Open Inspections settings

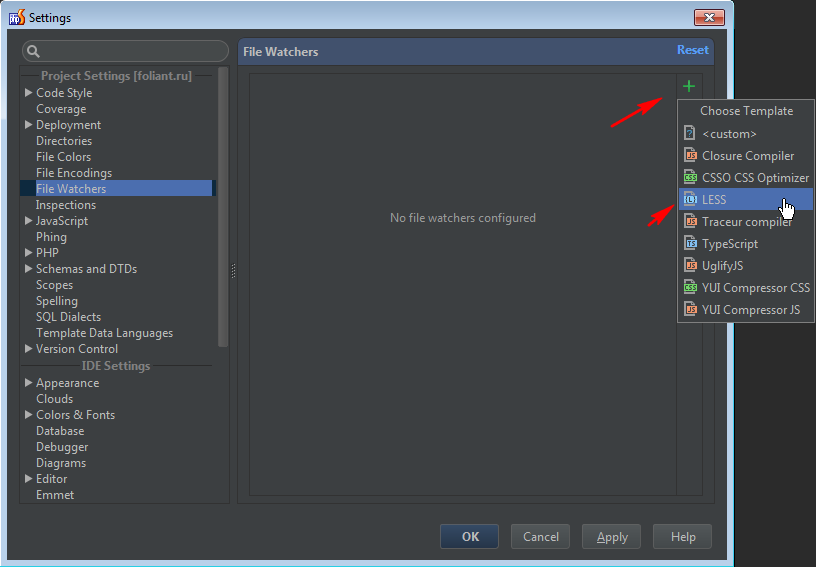66,205
